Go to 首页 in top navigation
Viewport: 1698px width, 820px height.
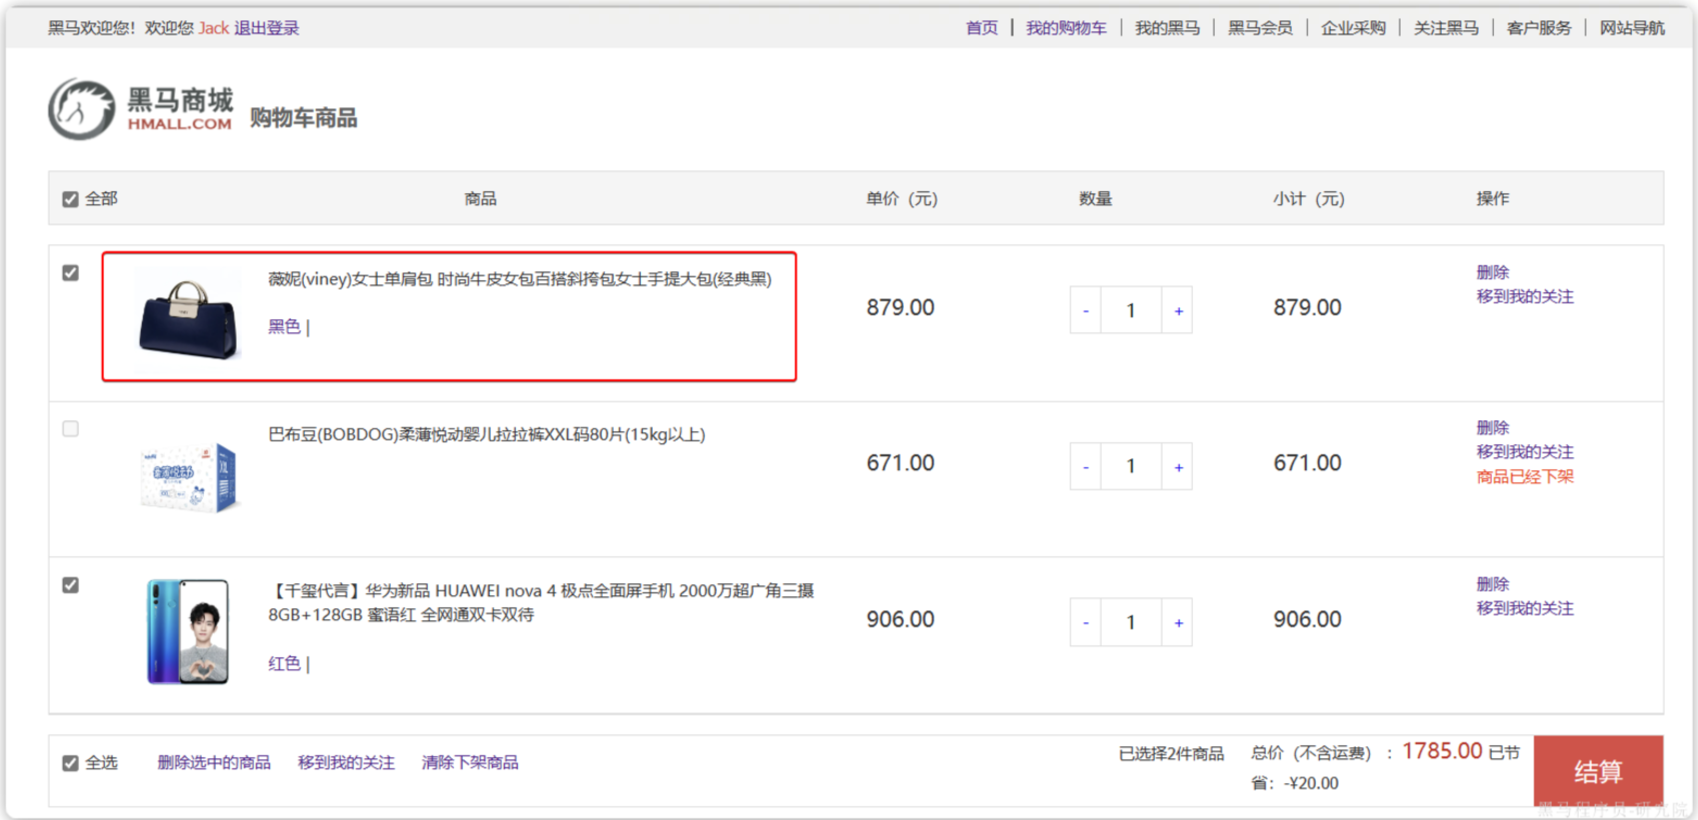tap(981, 28)
